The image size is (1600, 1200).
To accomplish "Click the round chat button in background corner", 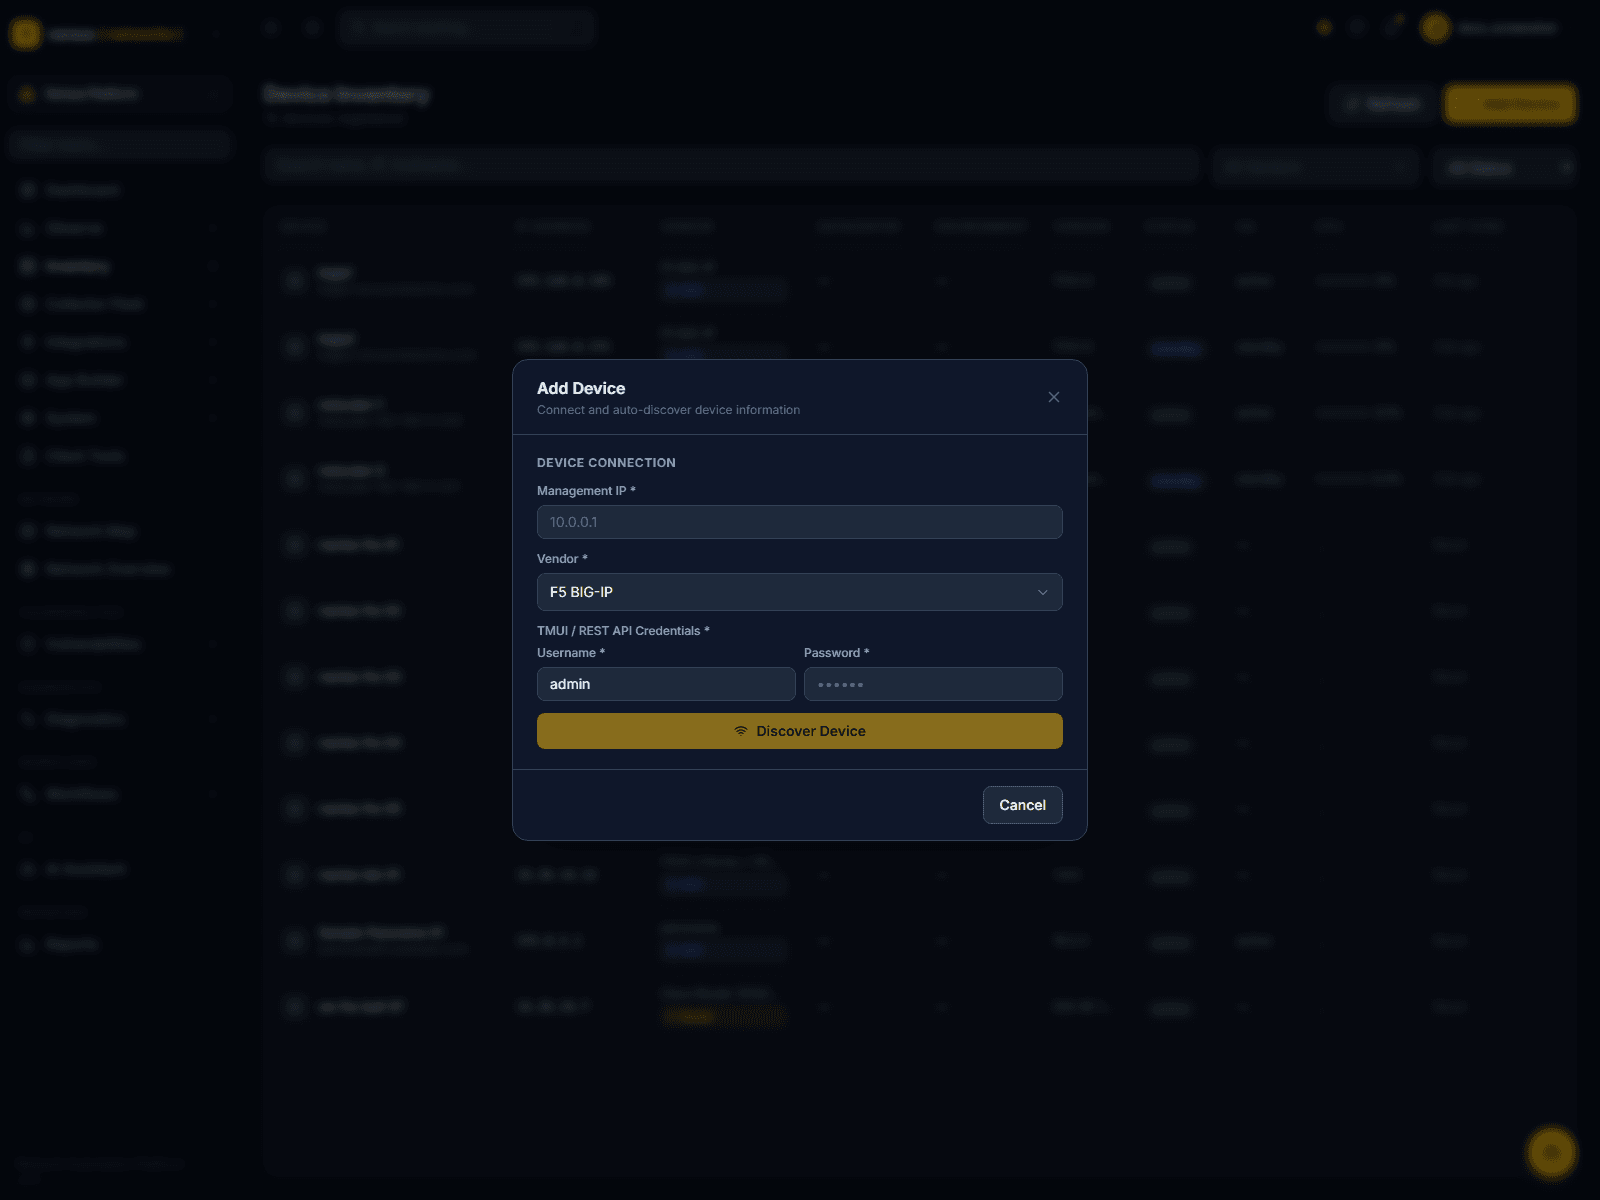I will pyautogui.click(x=1551, y=1152).
